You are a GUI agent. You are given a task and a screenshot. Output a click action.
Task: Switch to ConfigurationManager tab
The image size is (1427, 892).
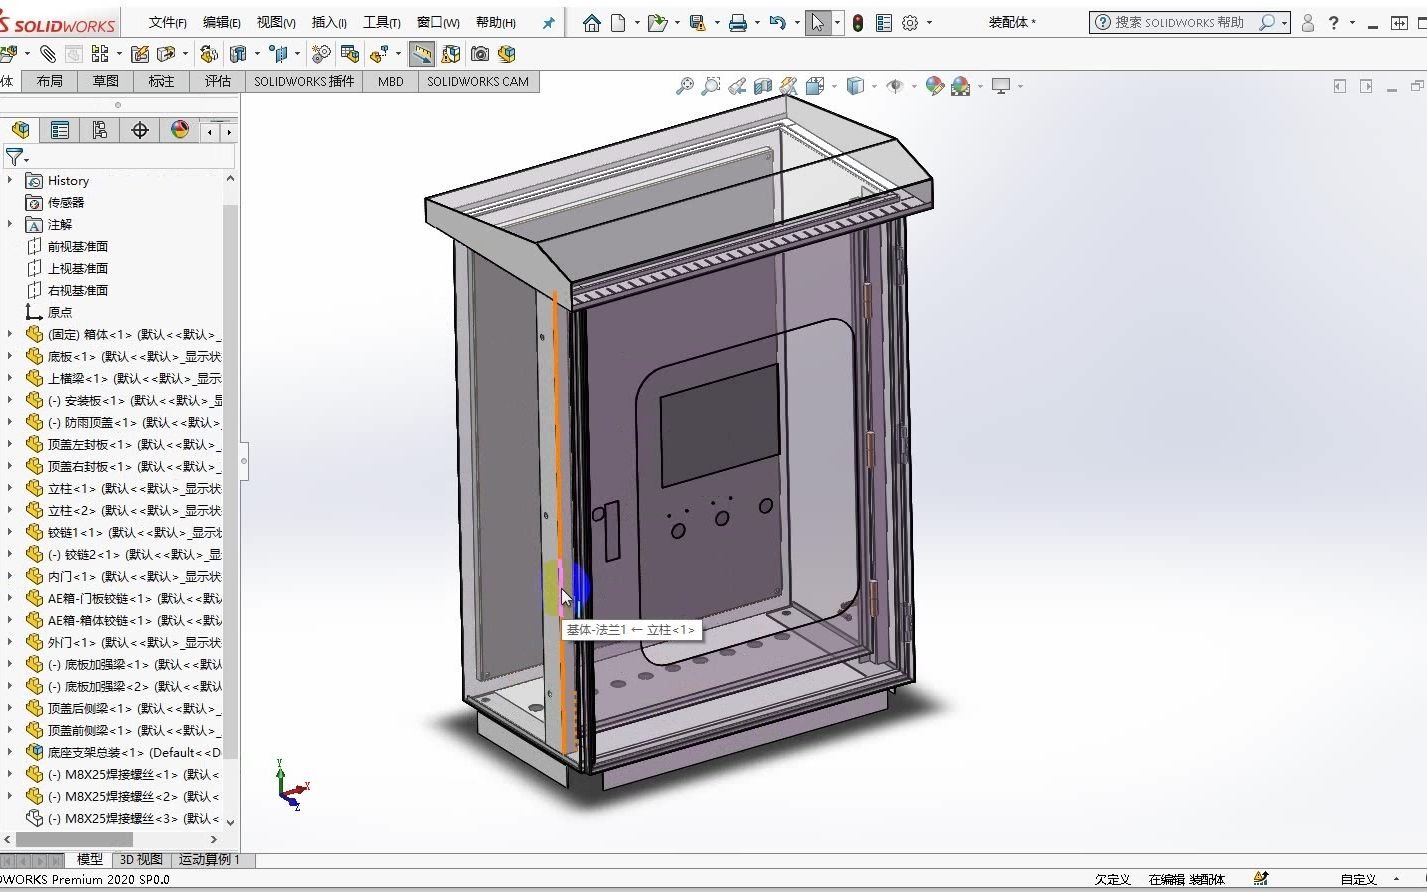point(100,130)
